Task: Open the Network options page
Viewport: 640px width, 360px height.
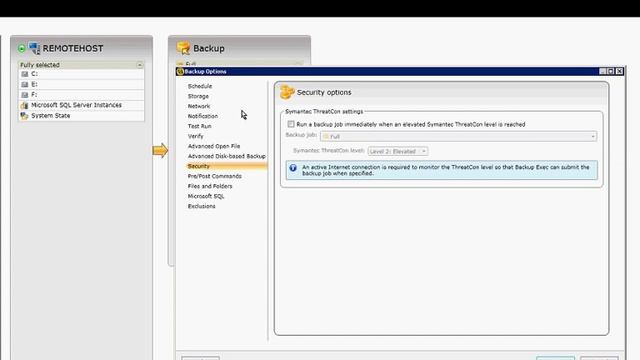Action: coord(199,106)
